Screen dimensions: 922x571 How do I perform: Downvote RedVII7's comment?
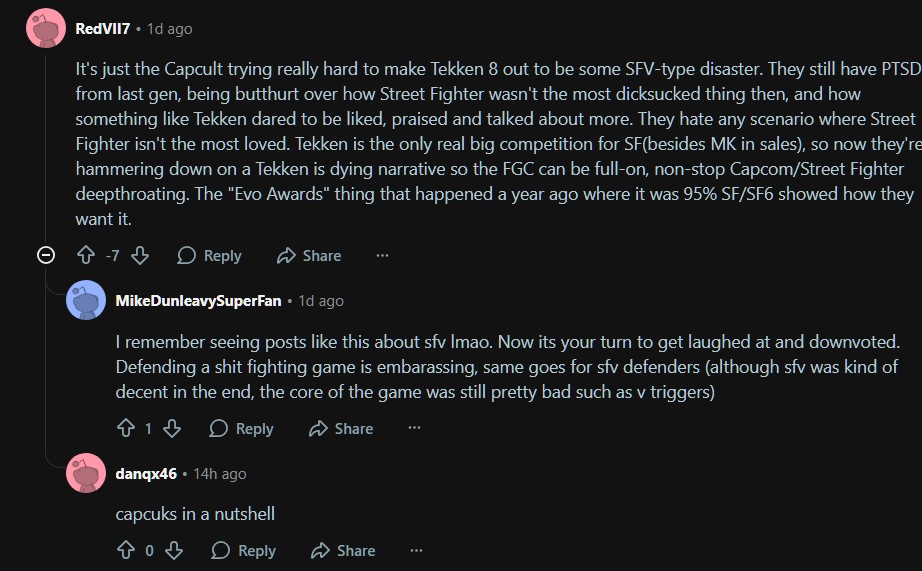(x=140, y=256)
